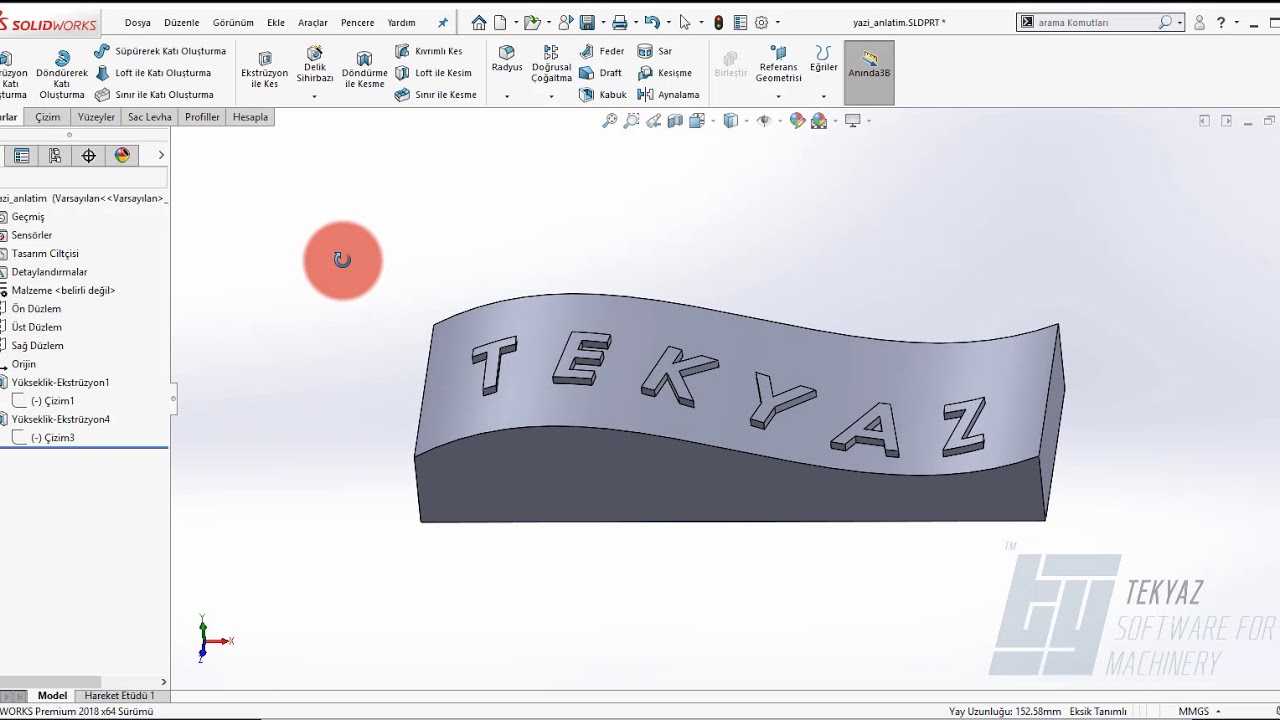1280x720 pixels.
Task: Click the Section View icon in view toolbar
Action: [x=675, y=121]
